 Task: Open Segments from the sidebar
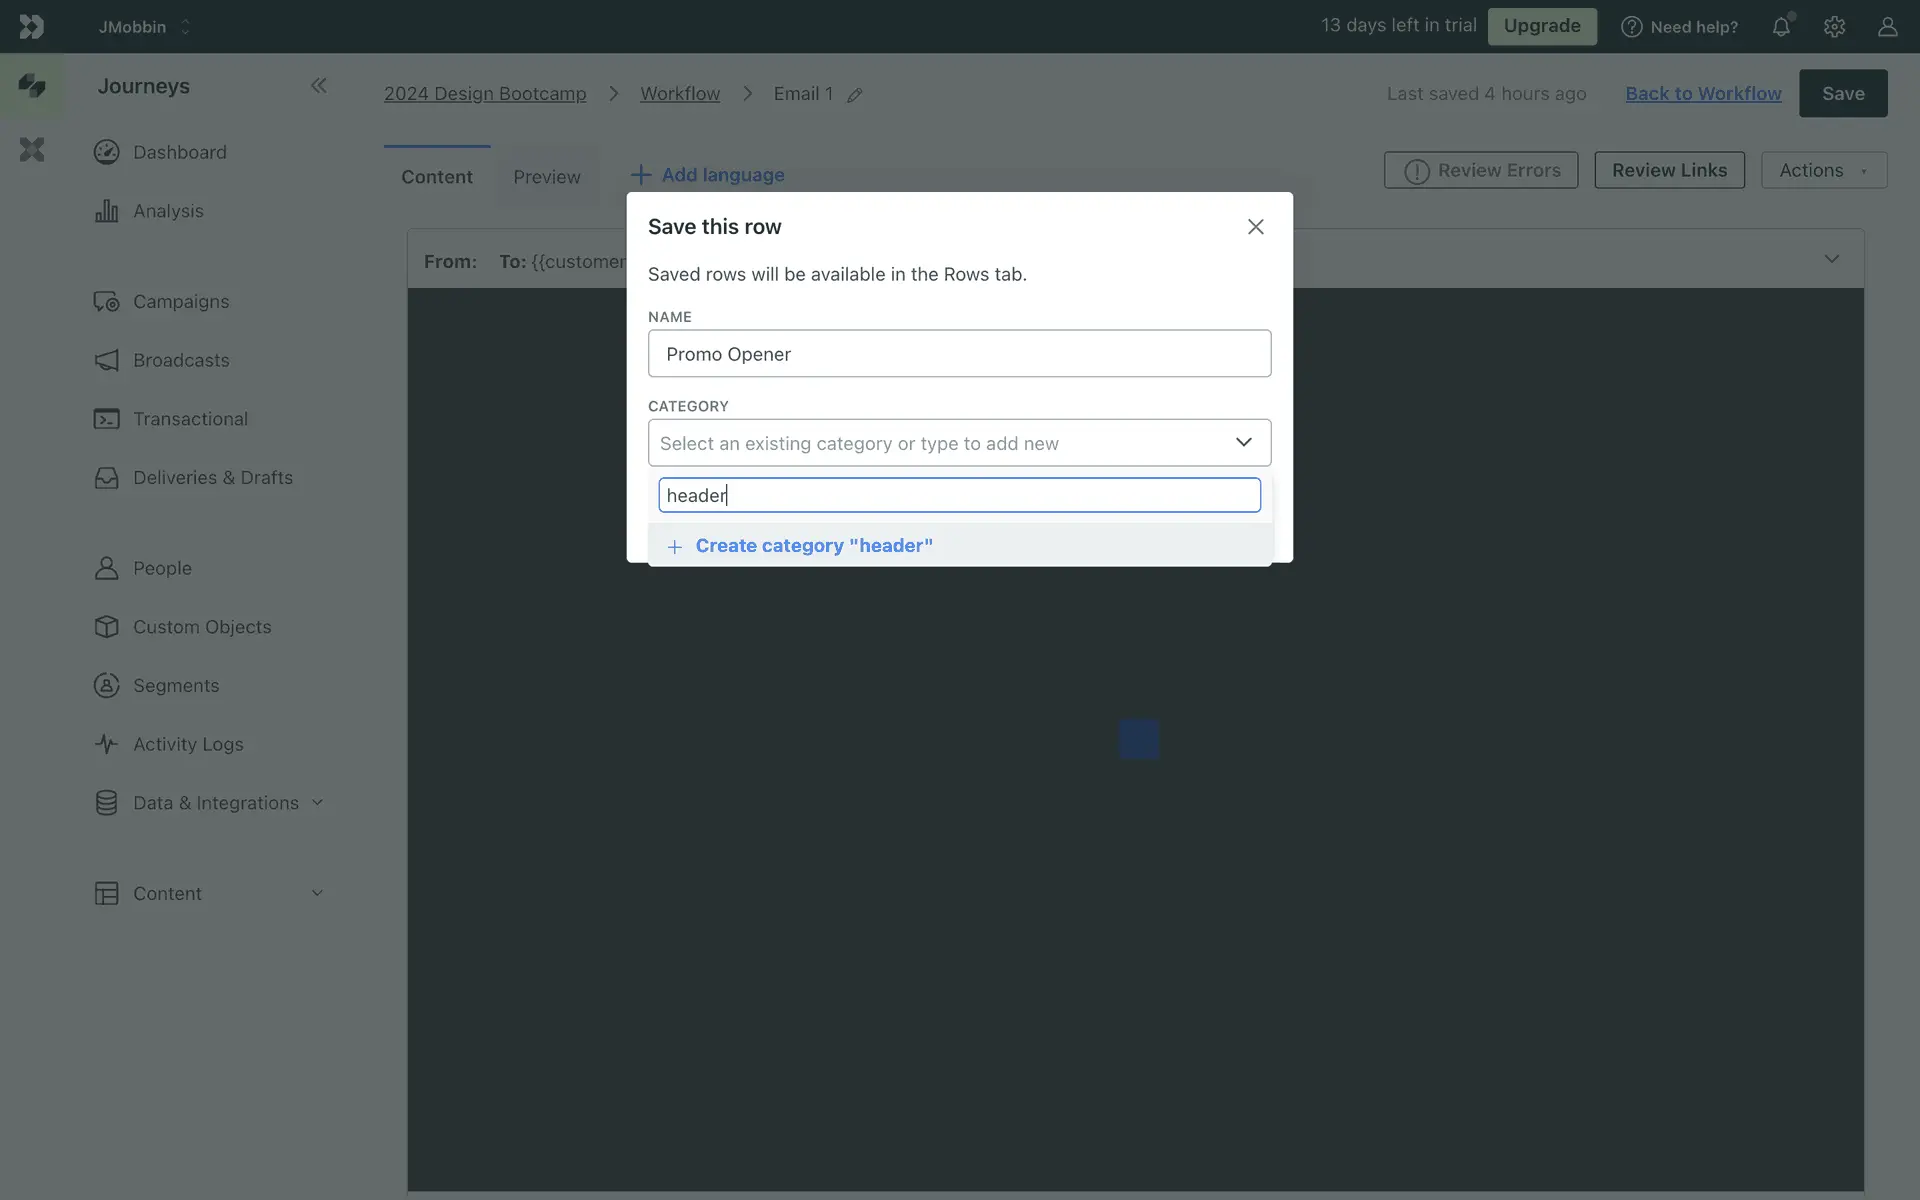pos(176,686)
